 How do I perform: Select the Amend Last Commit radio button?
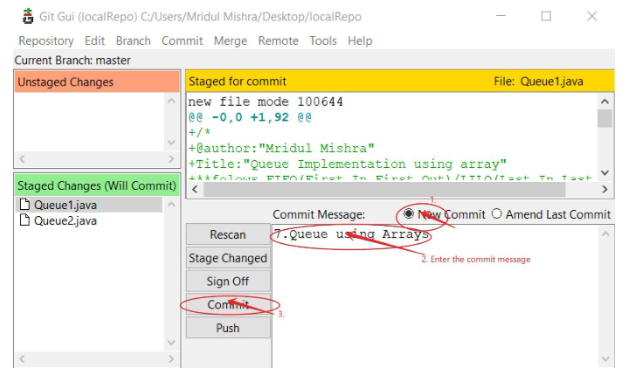coord(497,214)
